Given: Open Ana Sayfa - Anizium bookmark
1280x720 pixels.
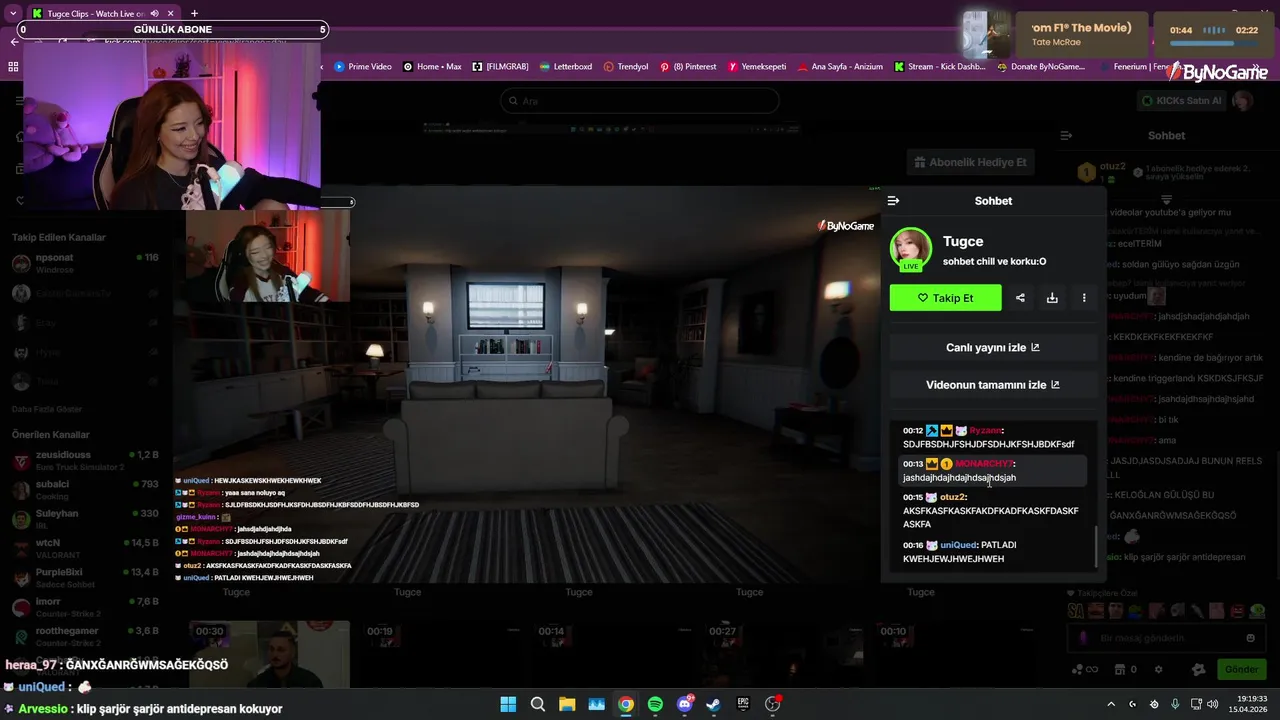Looking at the screenshot, I should pos(839,67).
